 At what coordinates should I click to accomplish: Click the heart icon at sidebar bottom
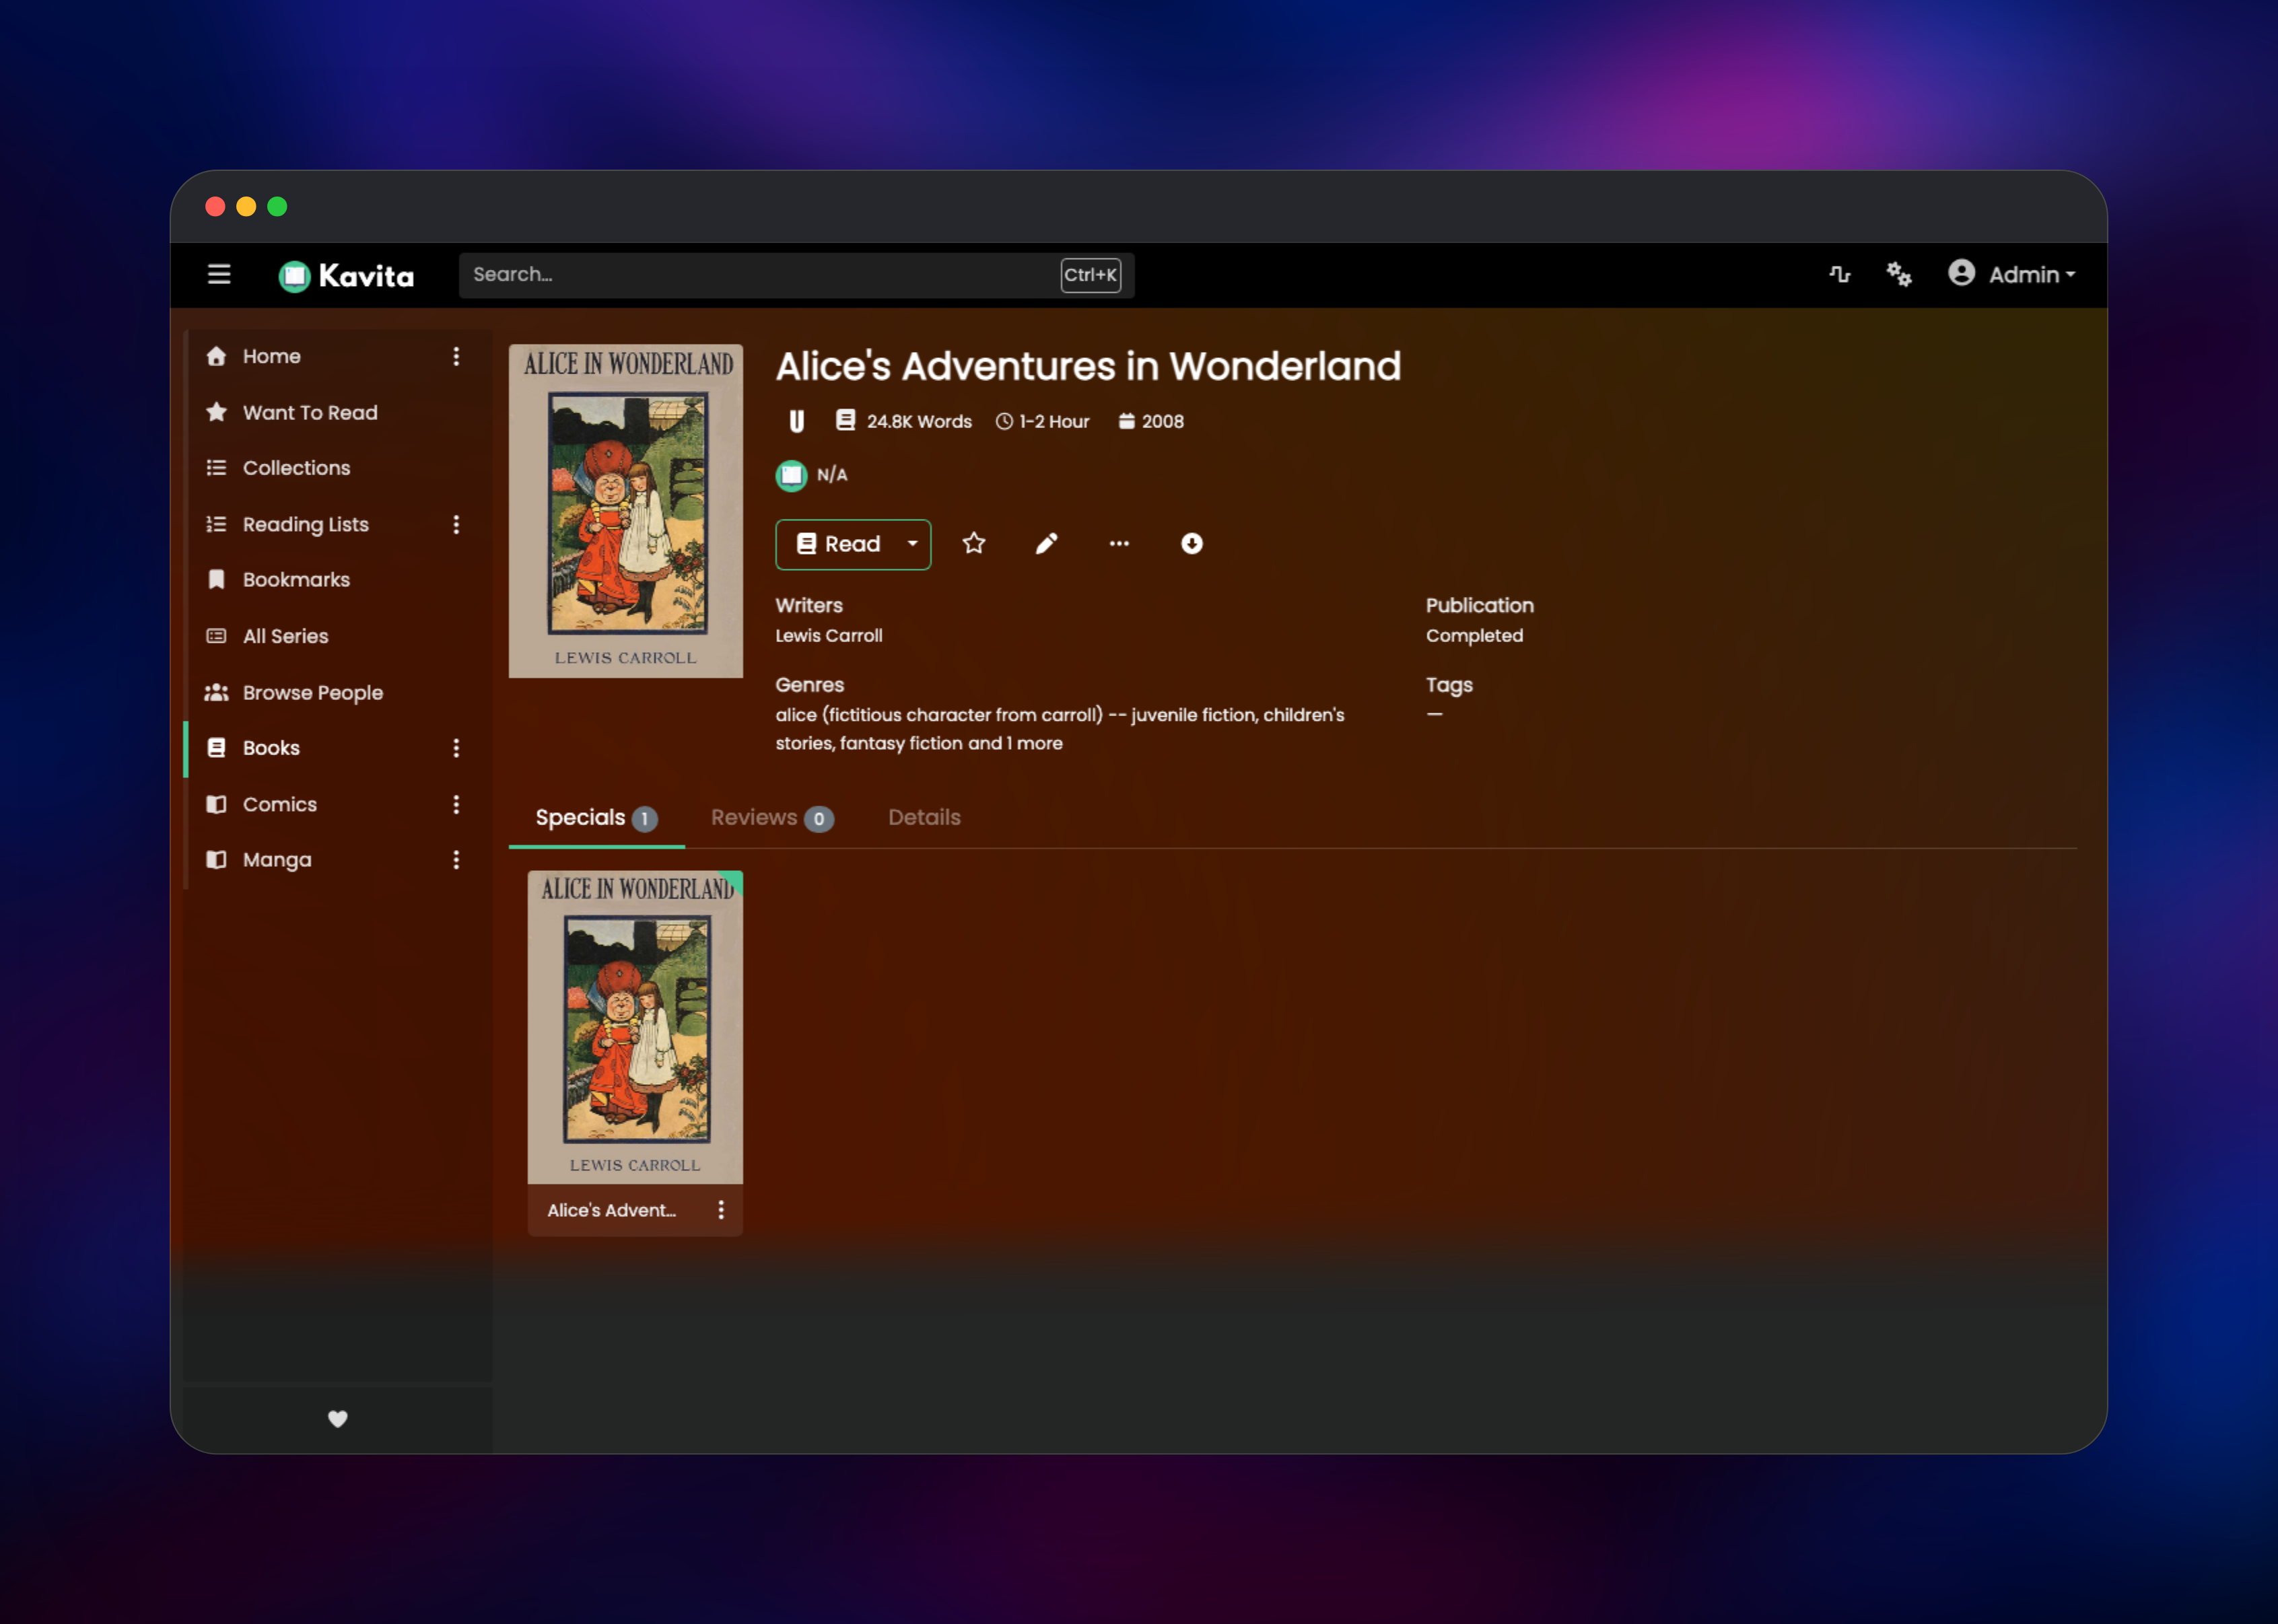[338, 1418]
